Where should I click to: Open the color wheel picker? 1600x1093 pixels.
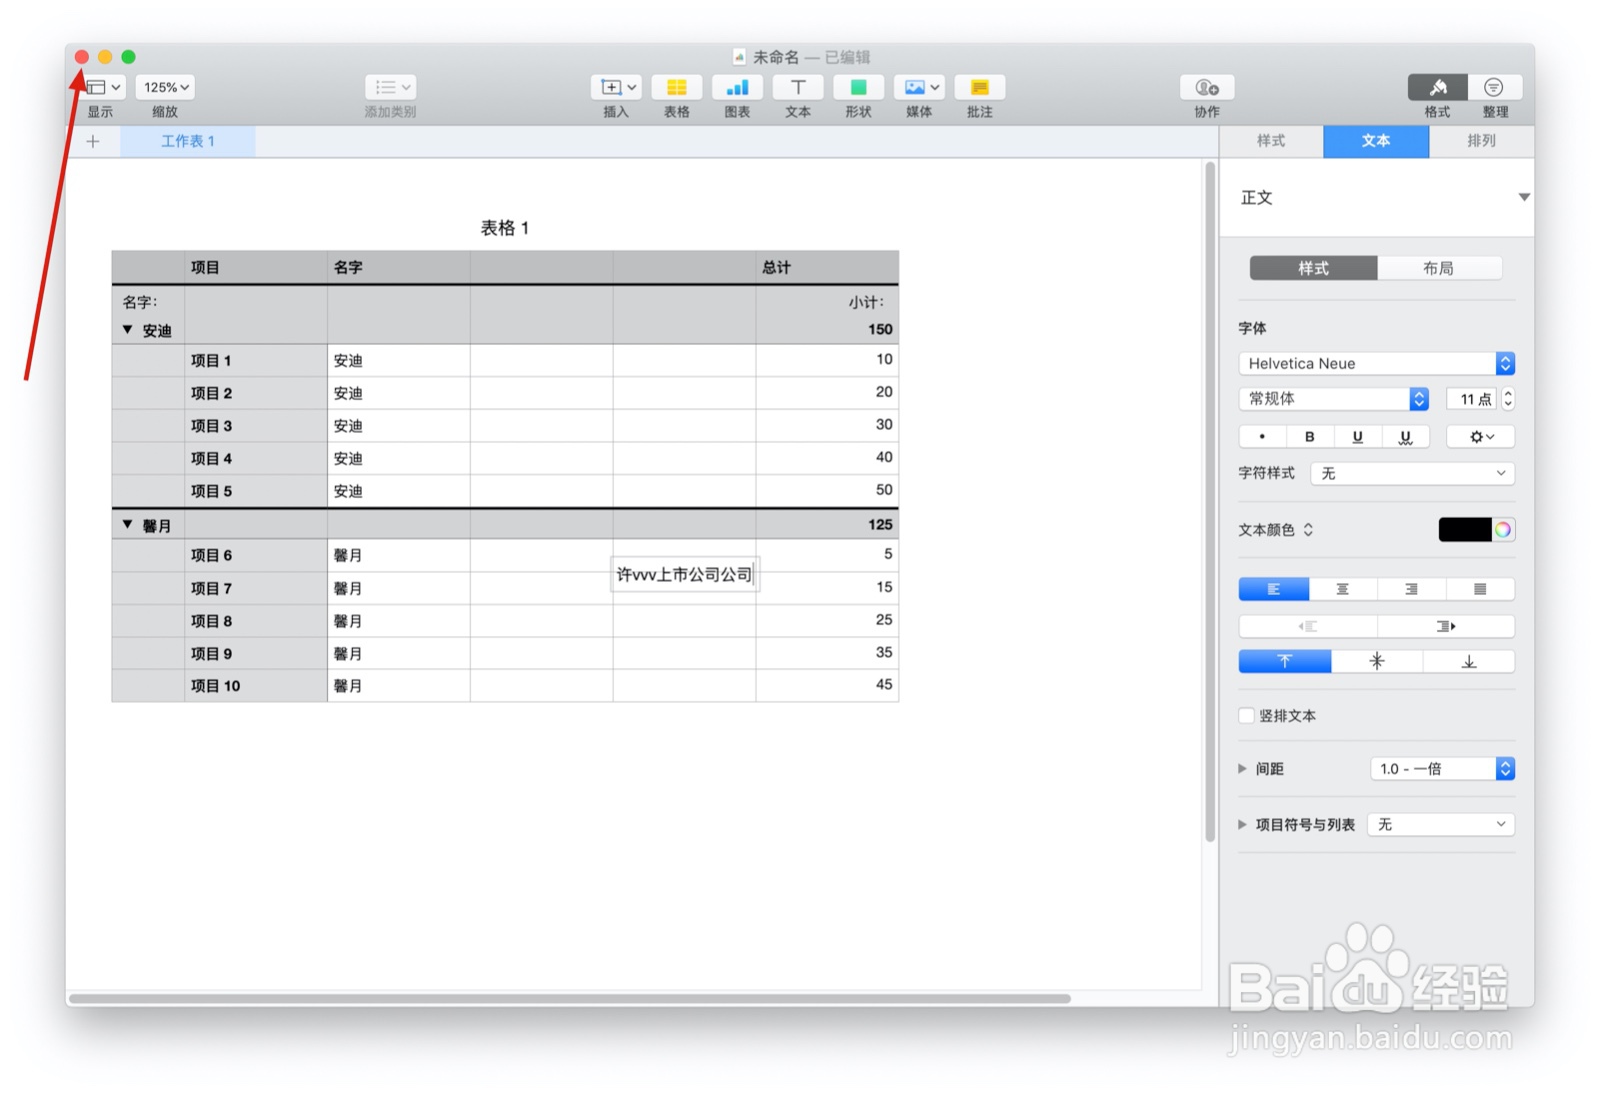pyautogui.click(x=1503, y=530)
